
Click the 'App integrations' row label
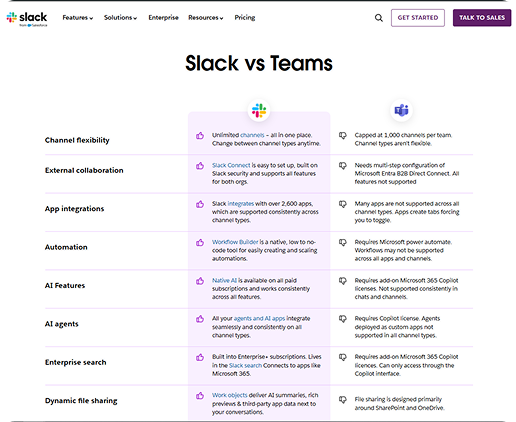(x=74, y=209)
